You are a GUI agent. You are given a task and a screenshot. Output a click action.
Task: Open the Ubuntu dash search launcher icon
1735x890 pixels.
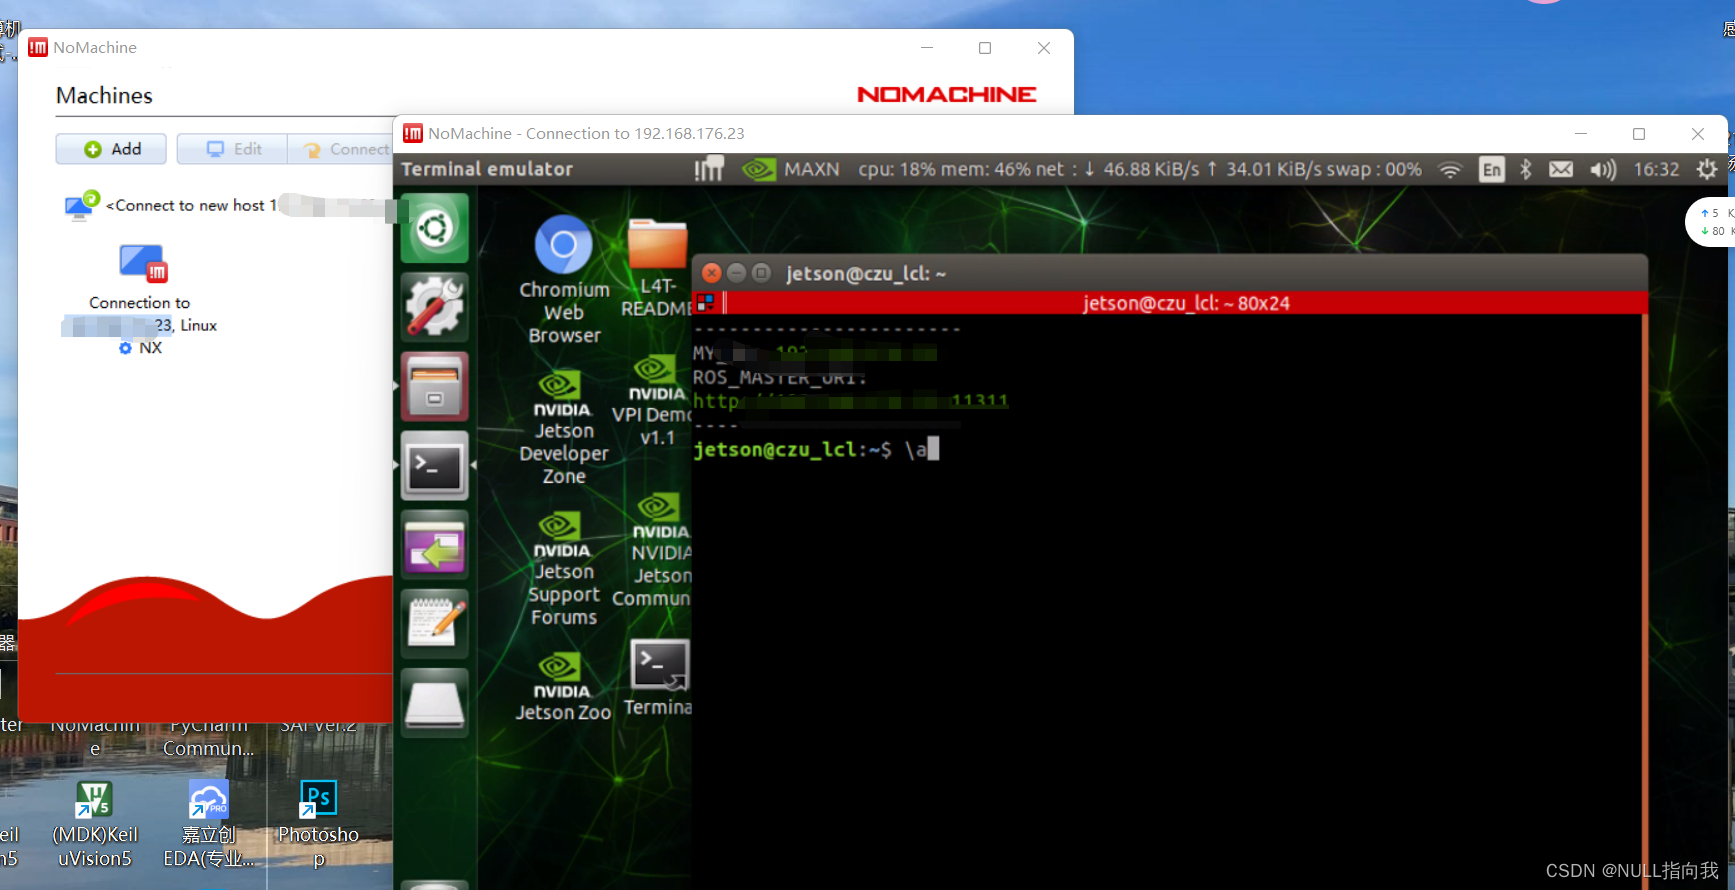[x=435, y=229]
